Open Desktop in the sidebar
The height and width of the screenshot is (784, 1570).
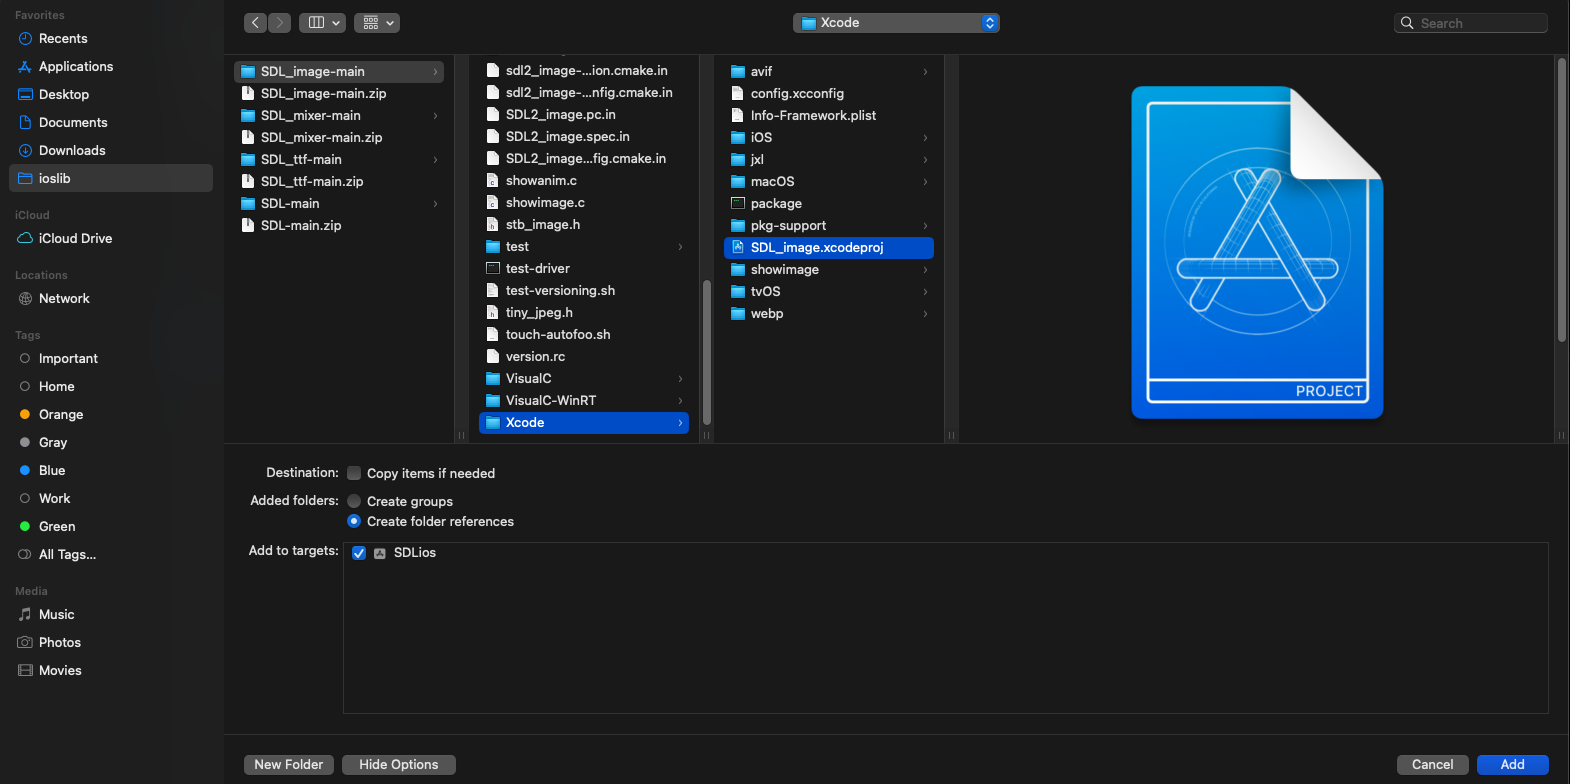tap(110, 94)
